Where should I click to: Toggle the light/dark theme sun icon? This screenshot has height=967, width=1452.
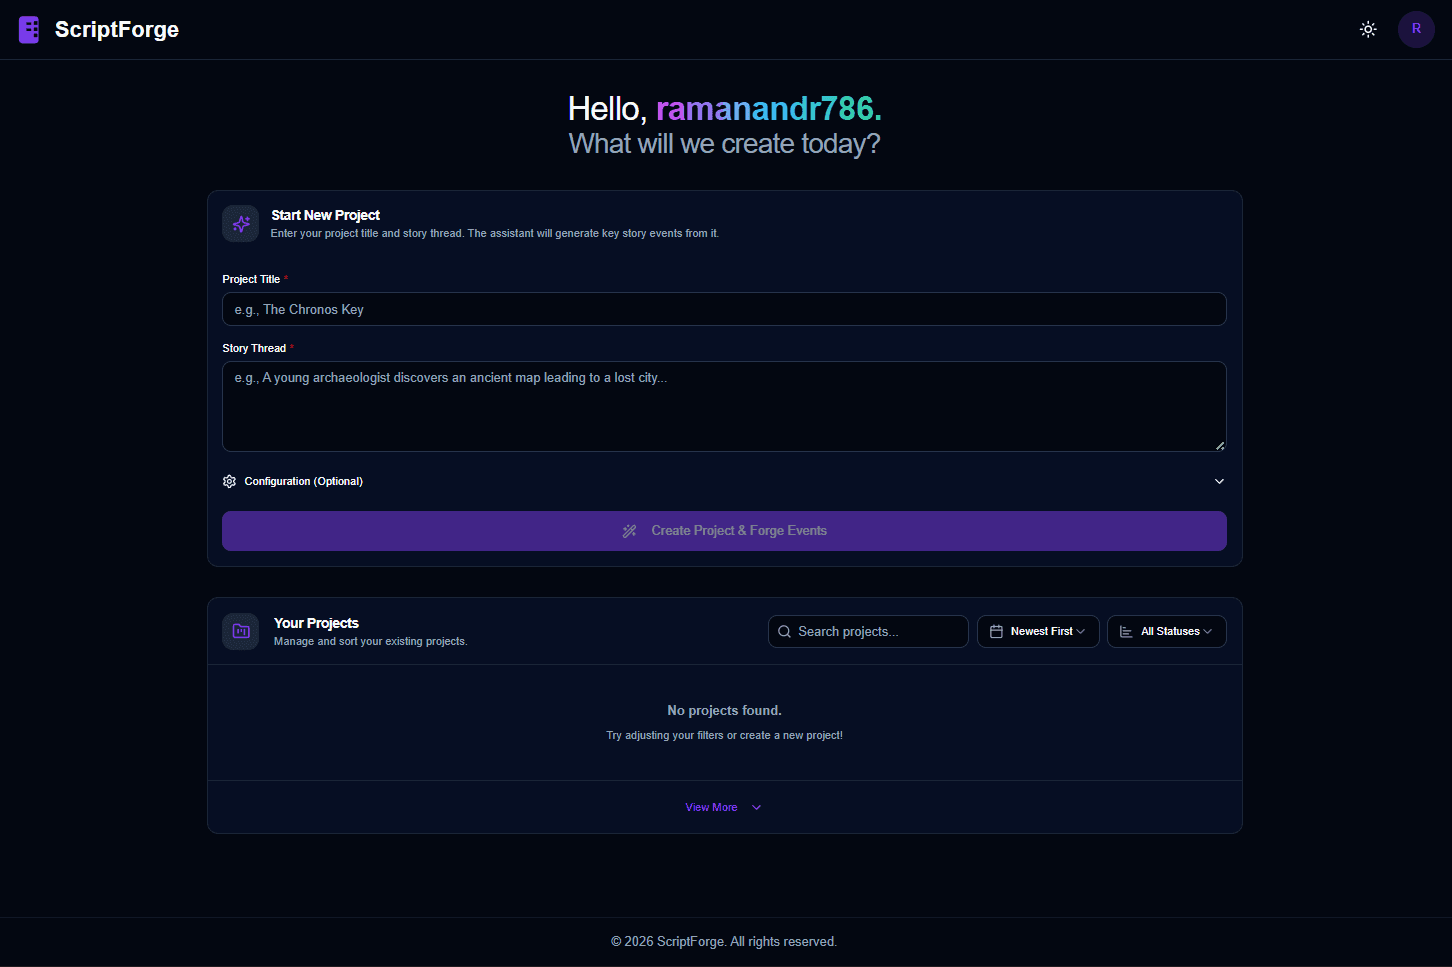point(1368,30)
